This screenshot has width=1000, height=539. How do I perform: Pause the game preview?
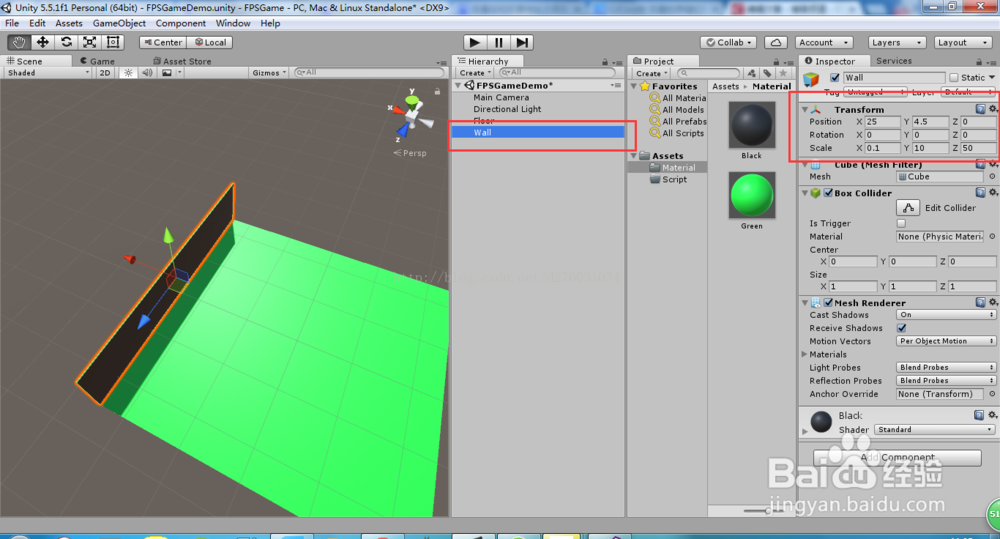point(498,42)
